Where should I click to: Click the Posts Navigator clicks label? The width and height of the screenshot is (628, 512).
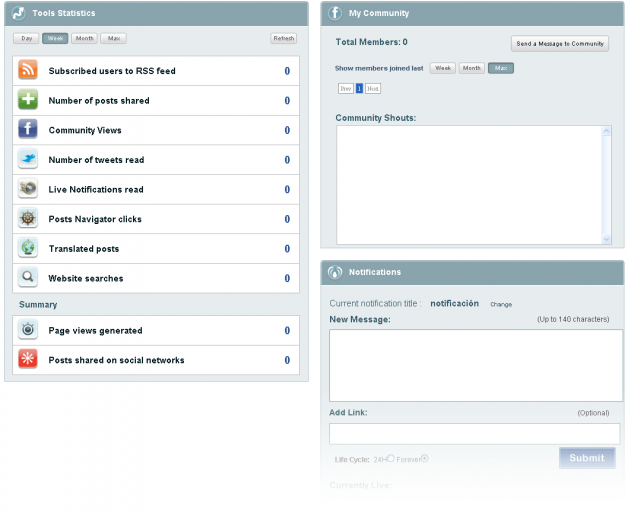(95, 219)
